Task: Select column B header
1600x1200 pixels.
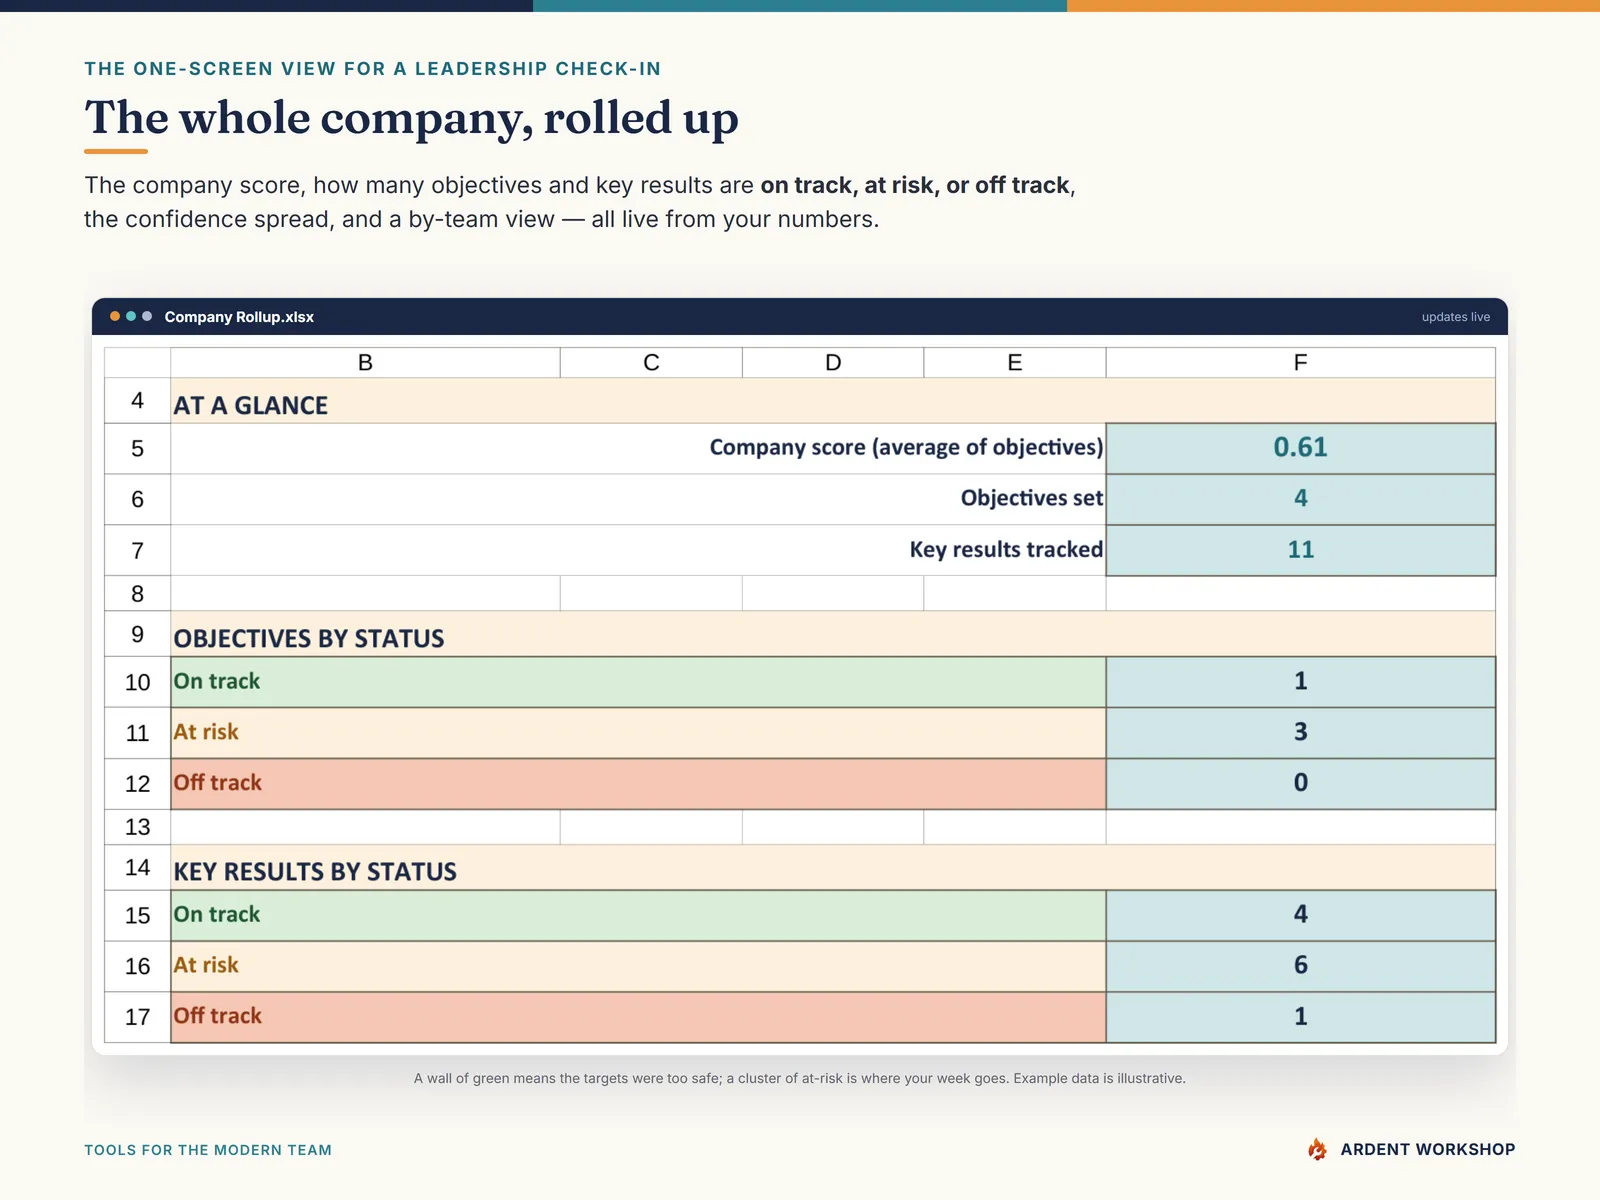Action: tap(365, 362)
